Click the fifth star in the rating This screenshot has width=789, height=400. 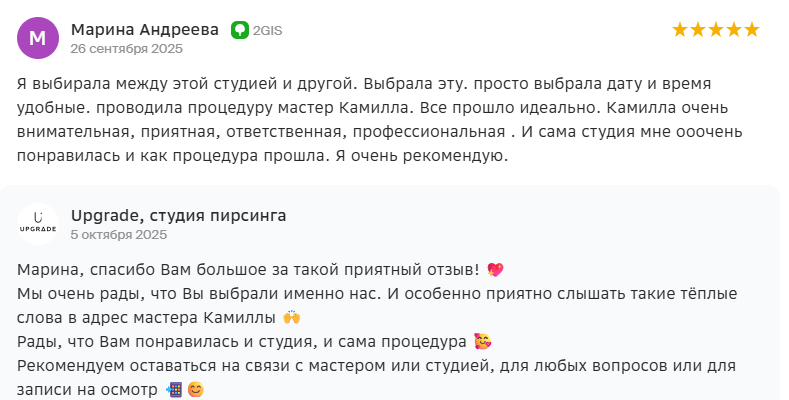(752, 30)
